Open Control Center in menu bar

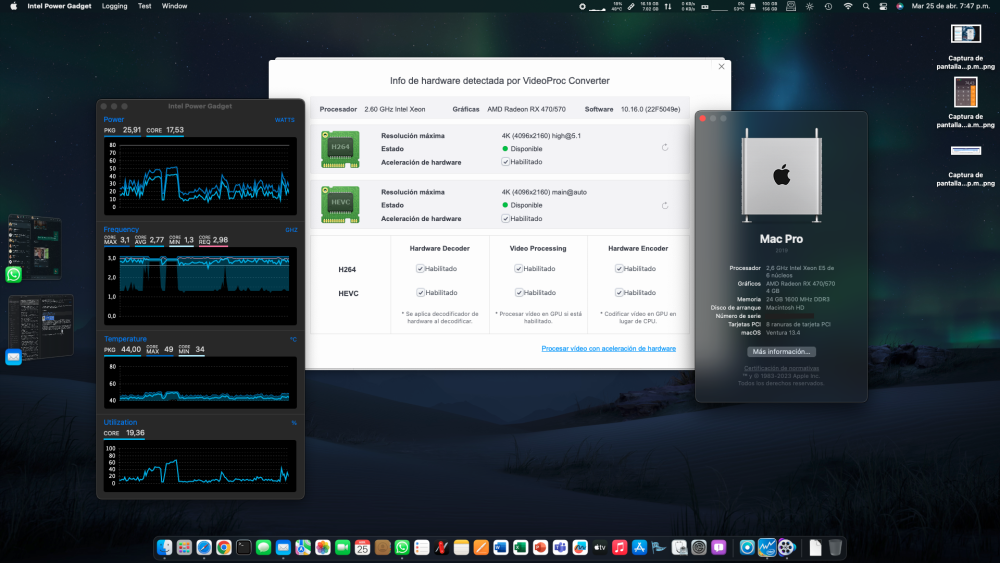[x=883, y=6]
